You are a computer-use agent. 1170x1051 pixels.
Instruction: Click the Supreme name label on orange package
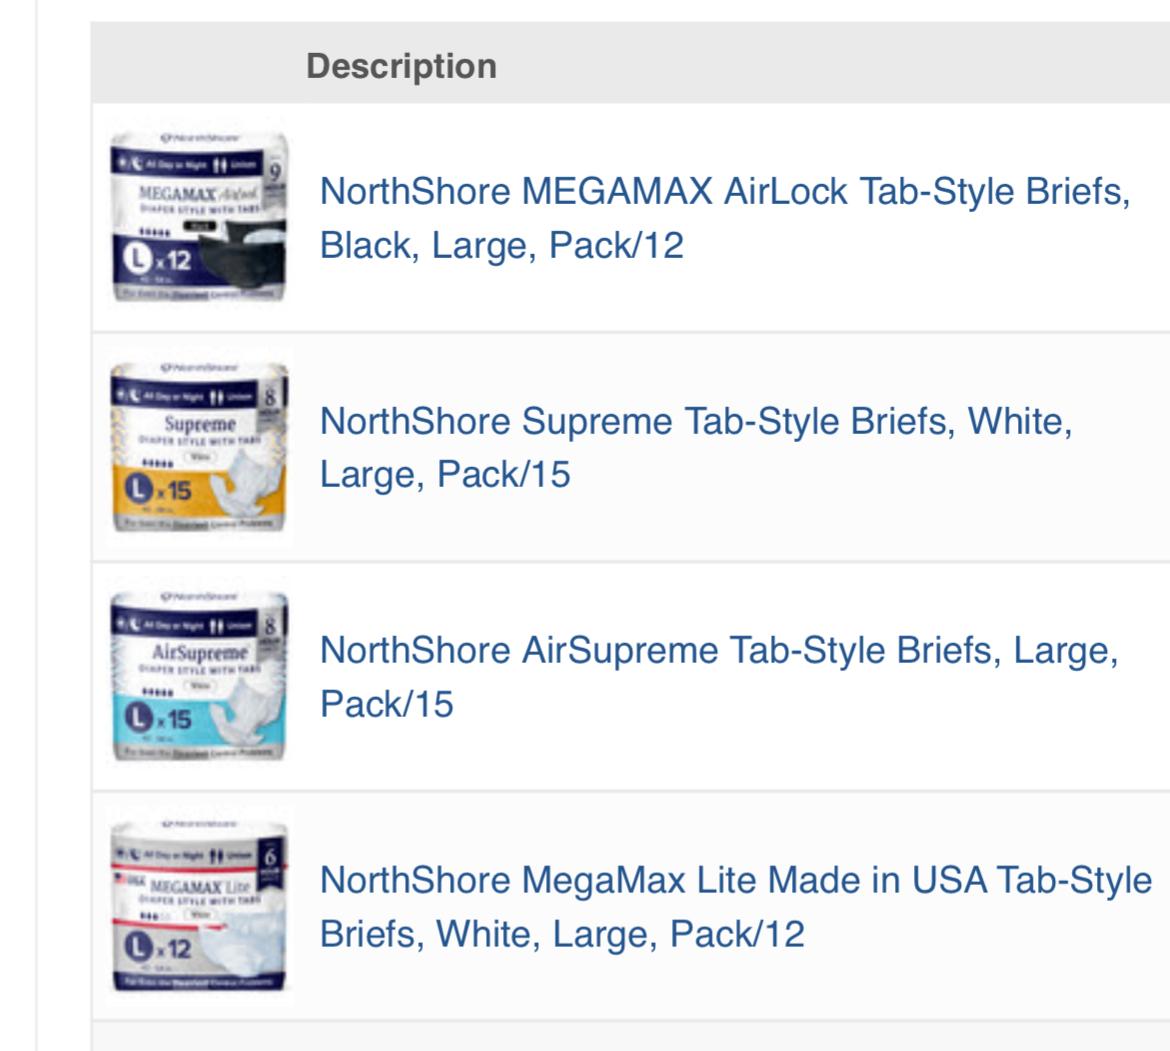point(200,424)
